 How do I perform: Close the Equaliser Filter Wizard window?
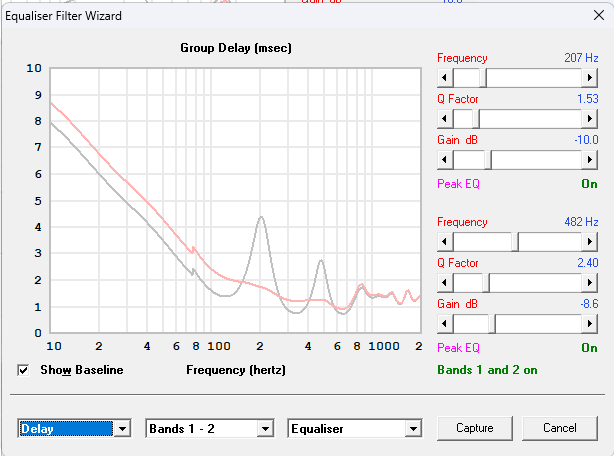pyautogui.click(x=599, y=15)
